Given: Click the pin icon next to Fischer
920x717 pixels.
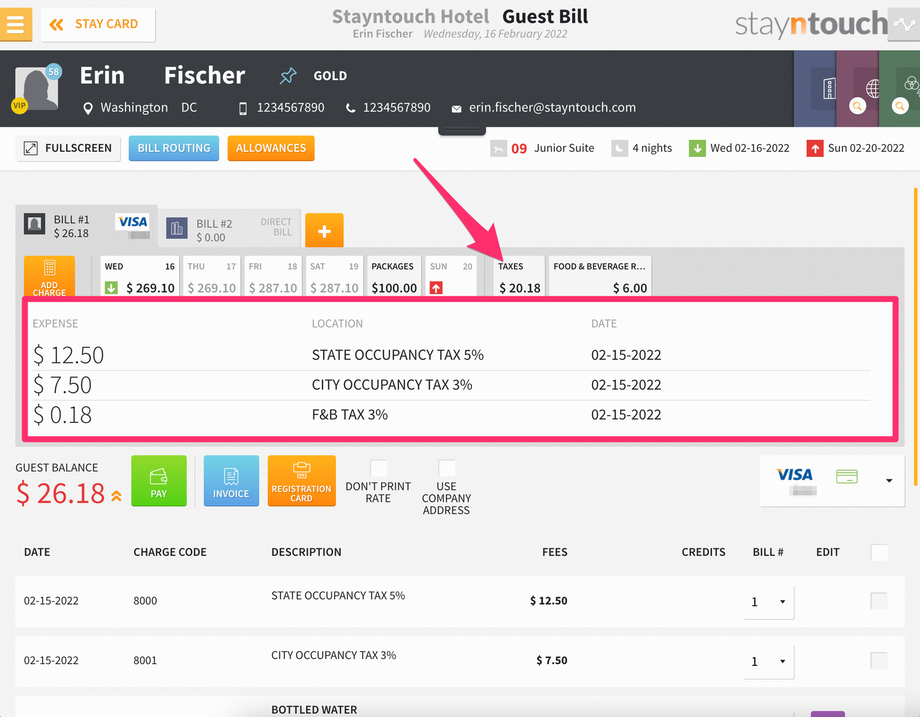Looking at the screenshot, I should pos(288,76).
